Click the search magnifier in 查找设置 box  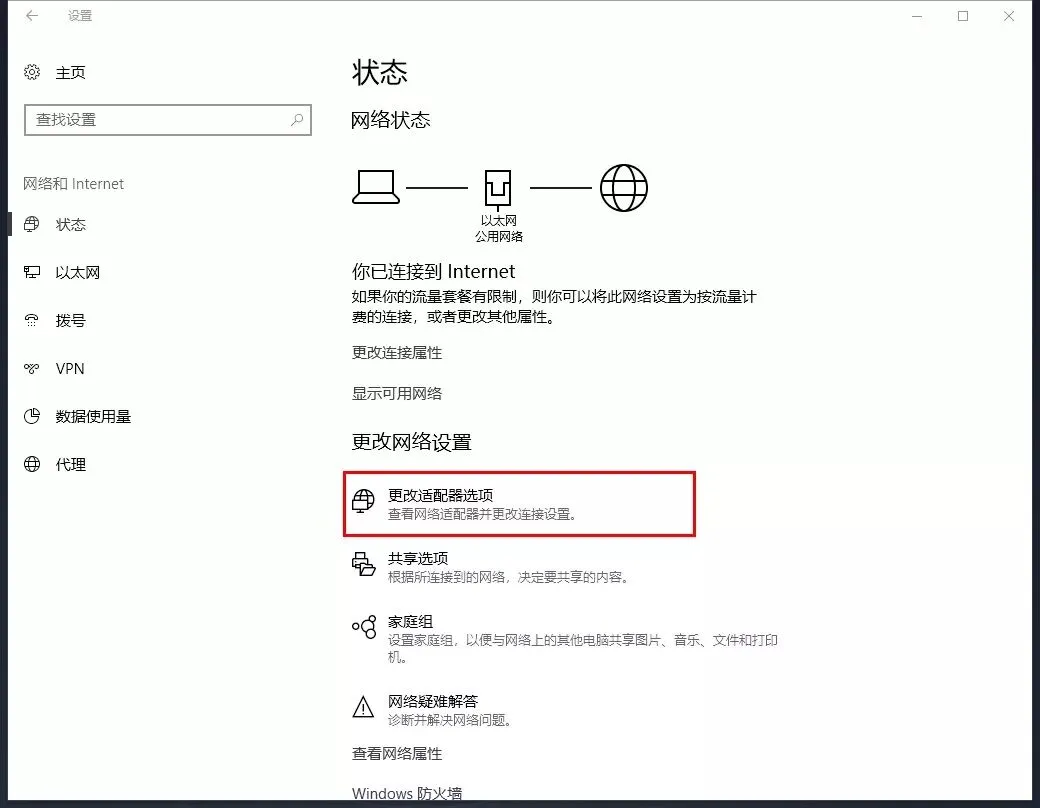296,120
